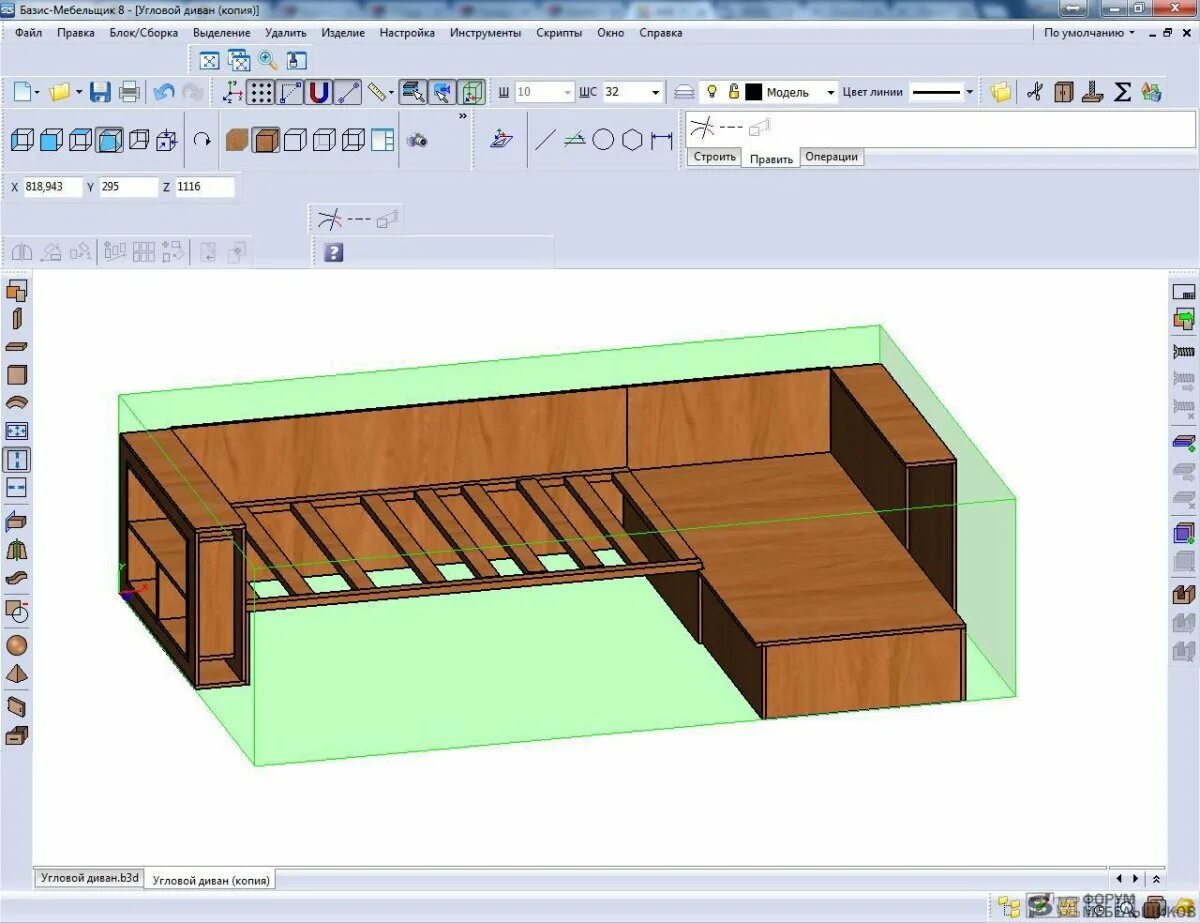Click the New document icon
Viewport: 1200px width, 923px height.
23,92
